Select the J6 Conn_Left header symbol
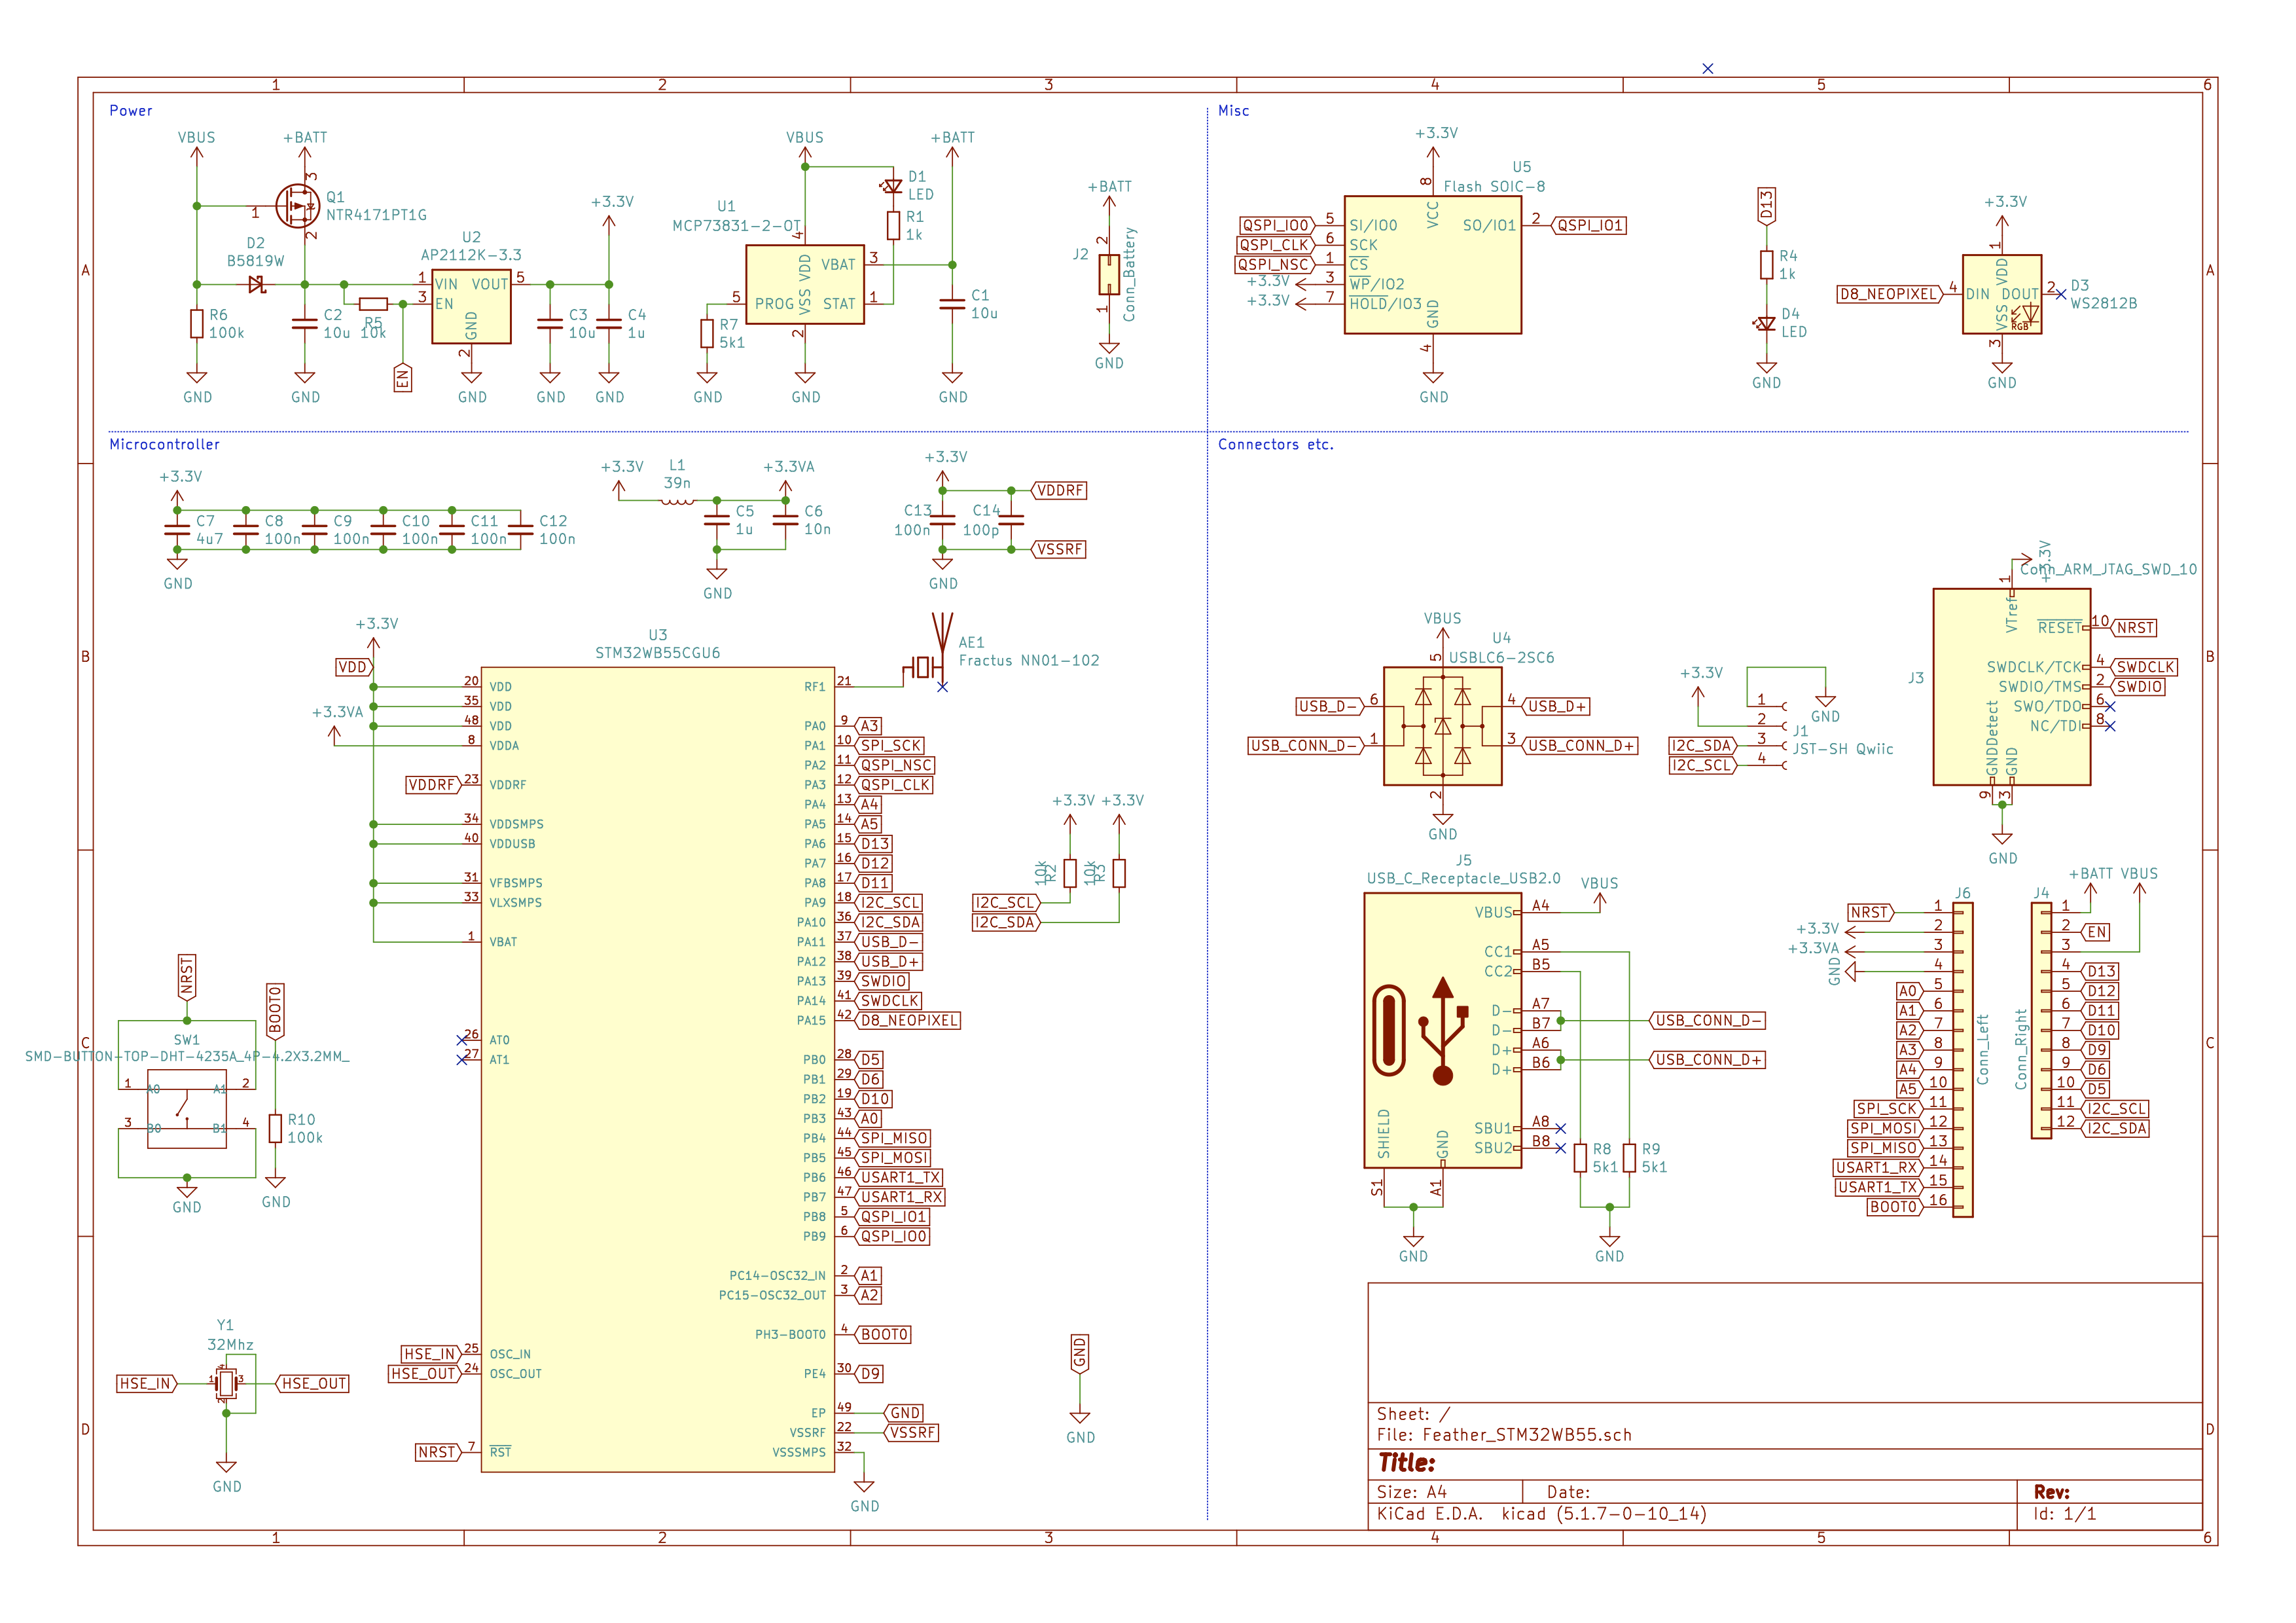This screenshot has width=2296, height=1623. click(1962, 1060)
